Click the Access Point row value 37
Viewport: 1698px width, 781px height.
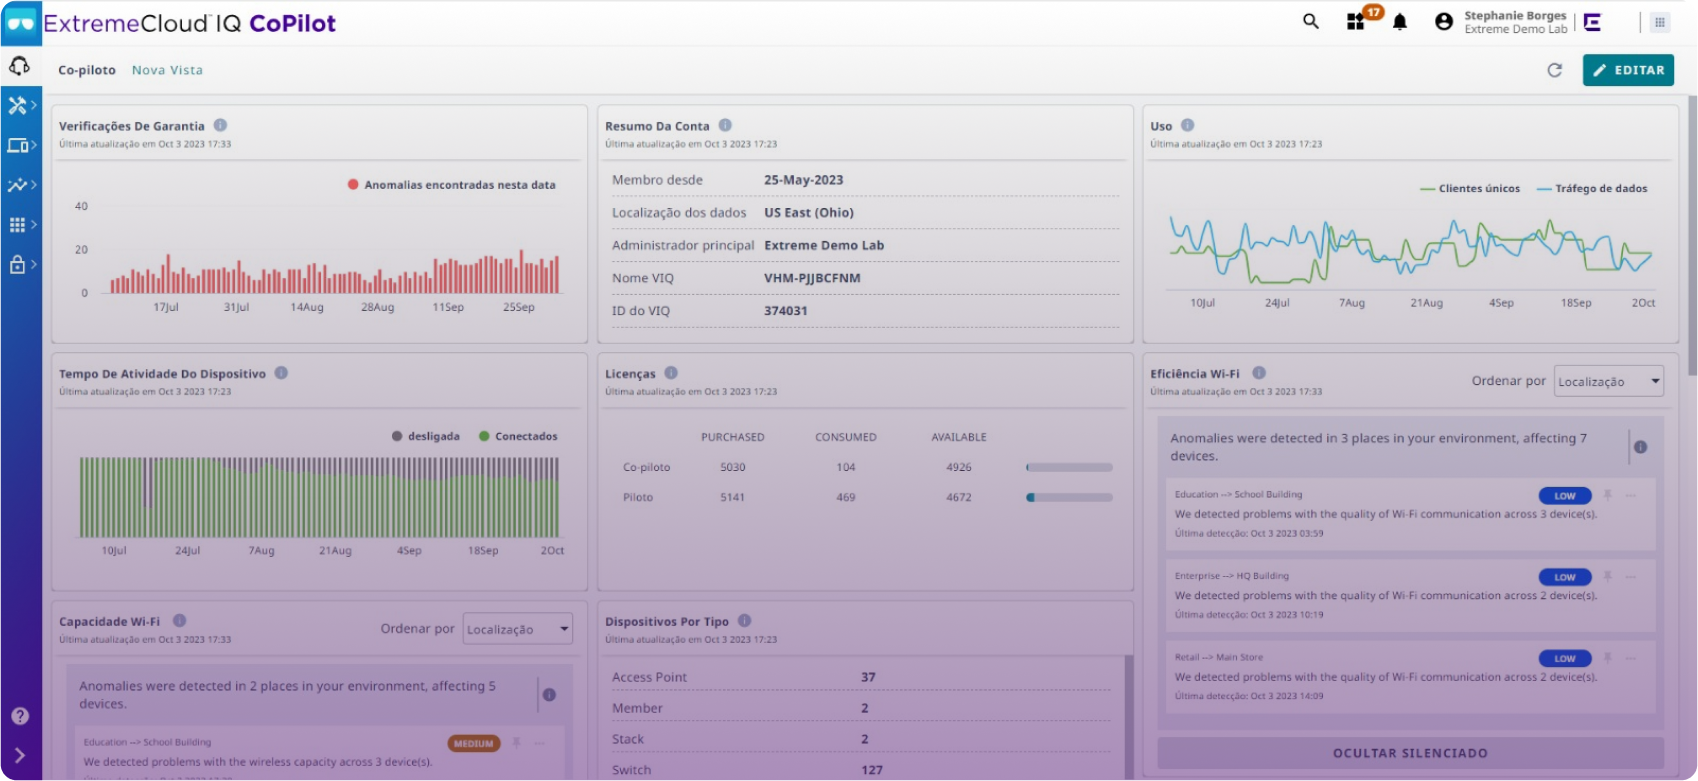[868, 677]
